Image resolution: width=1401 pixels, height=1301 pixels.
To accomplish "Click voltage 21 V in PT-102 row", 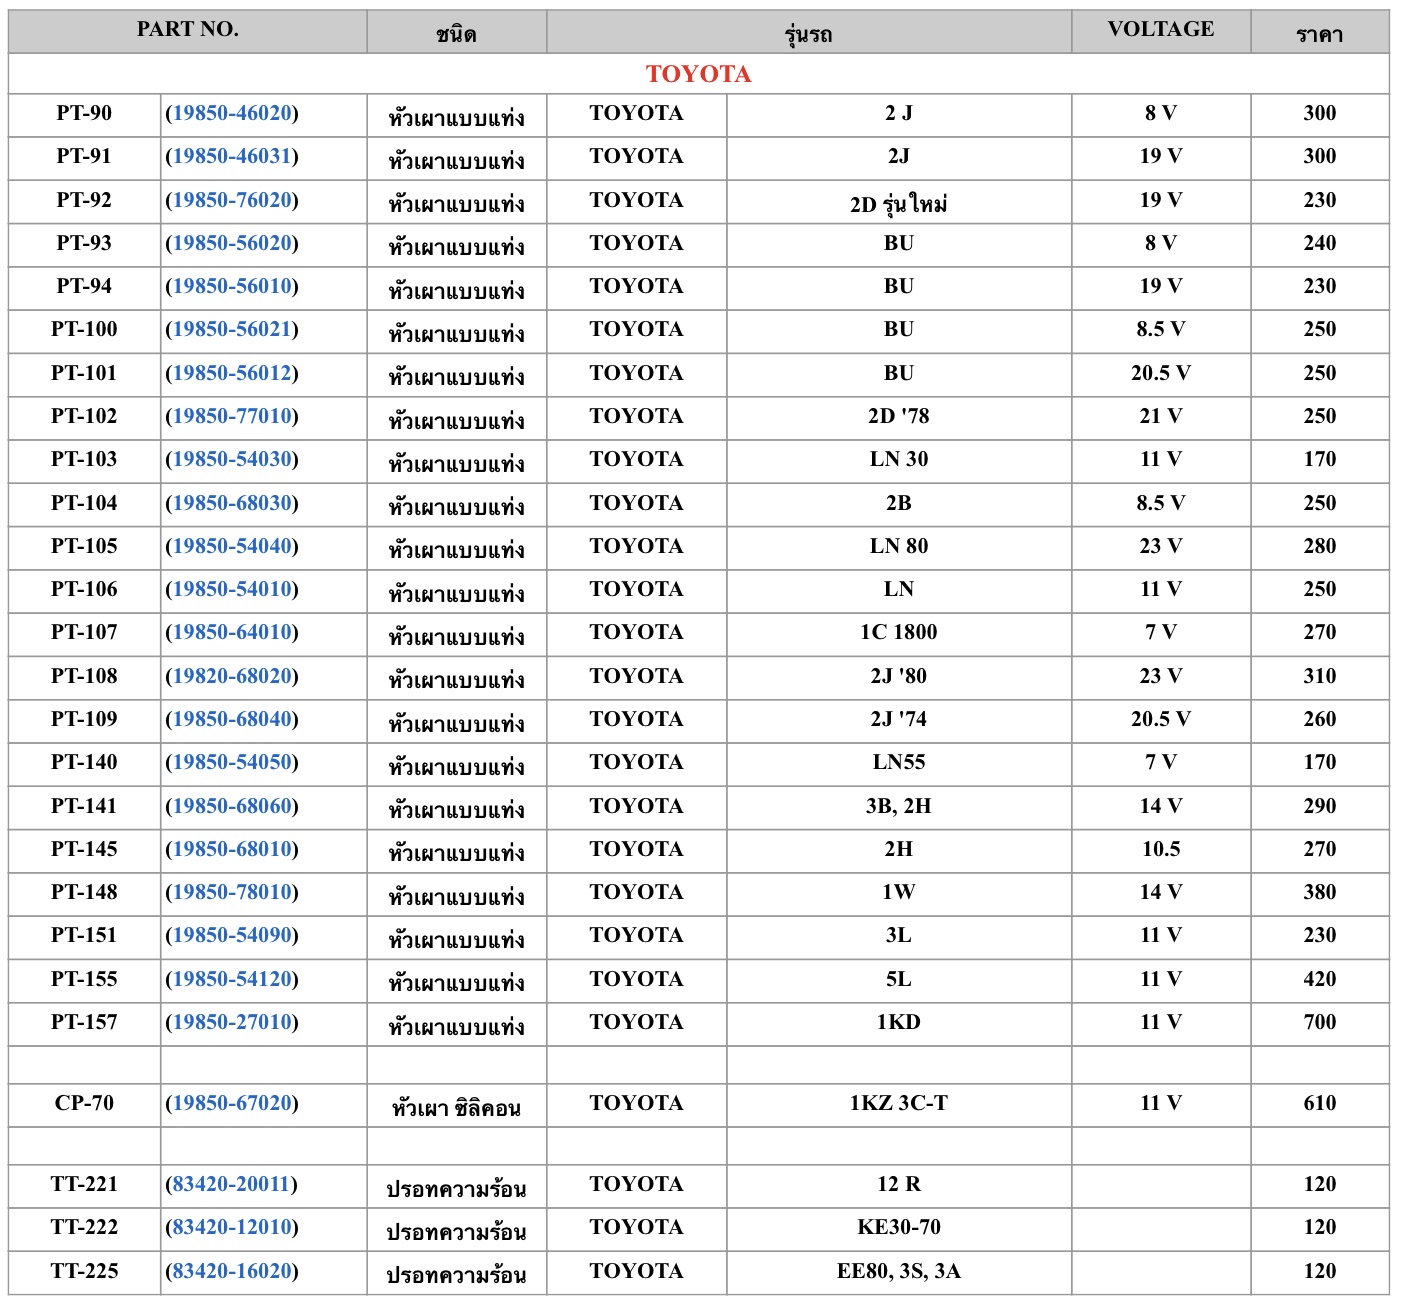I will click(1161, 416).
